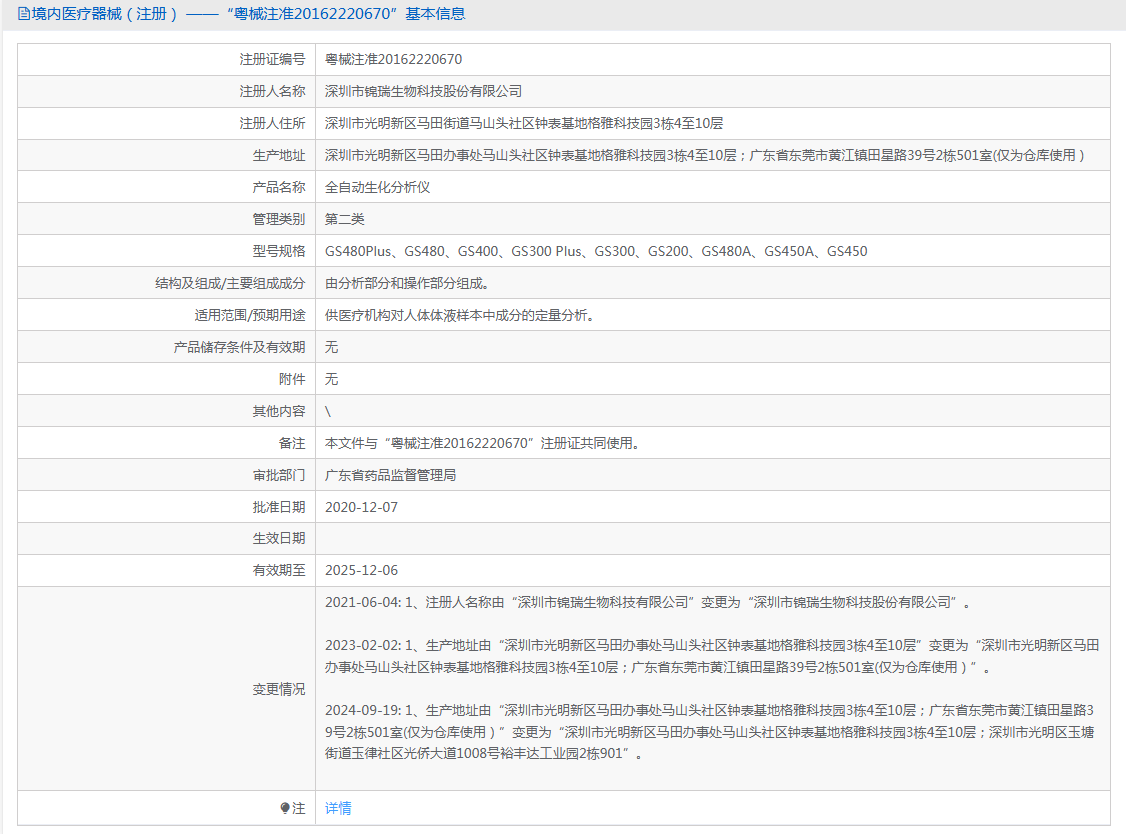Click the 生效日期 row label
1126x834 pixels.
(x=279, y=538)
